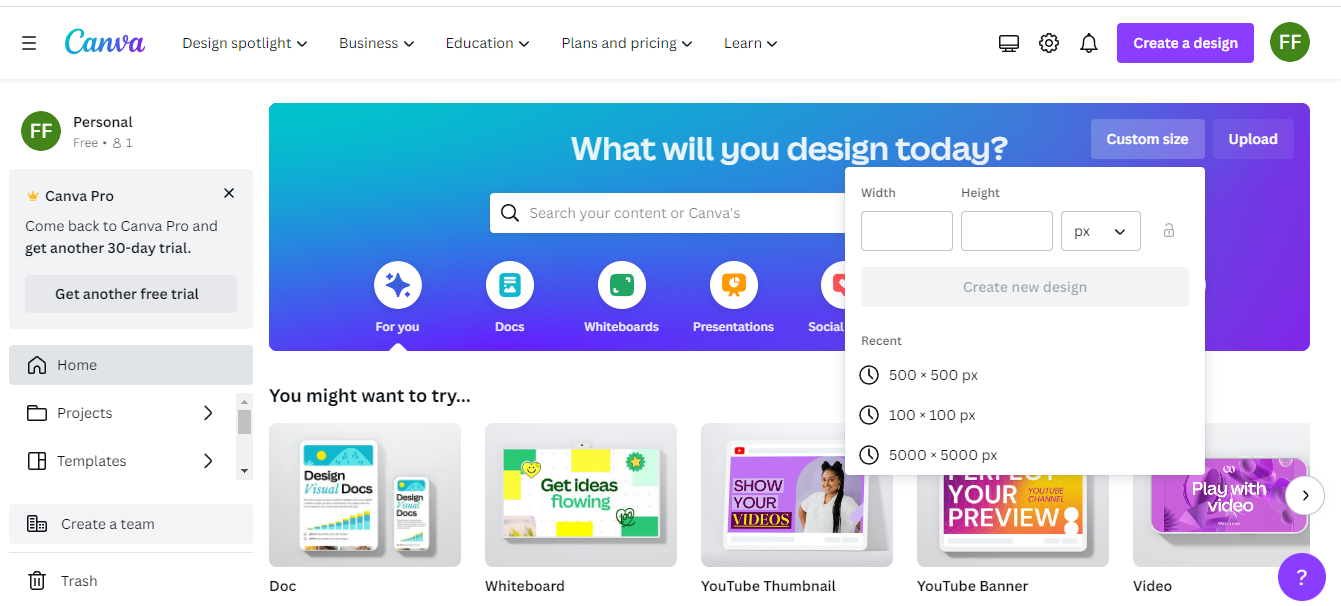Expand the Templates sidebar chevron
Viewport: 1341px width, 606px height.
(x=208, y=461)
